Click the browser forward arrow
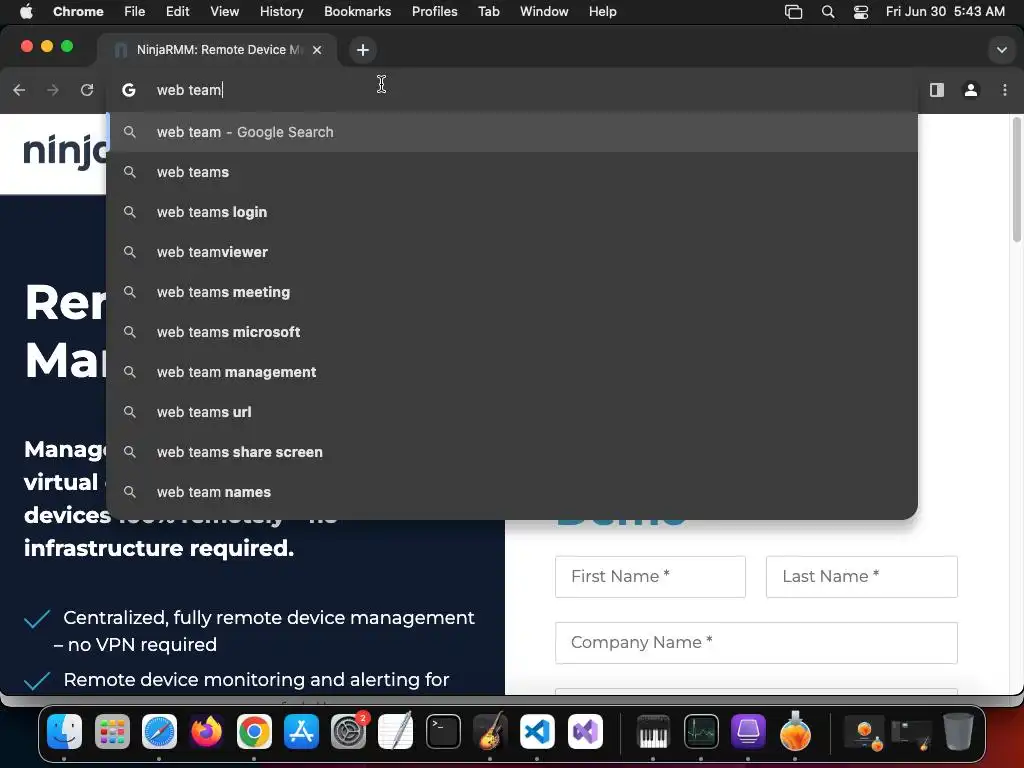 click(53, 90)
